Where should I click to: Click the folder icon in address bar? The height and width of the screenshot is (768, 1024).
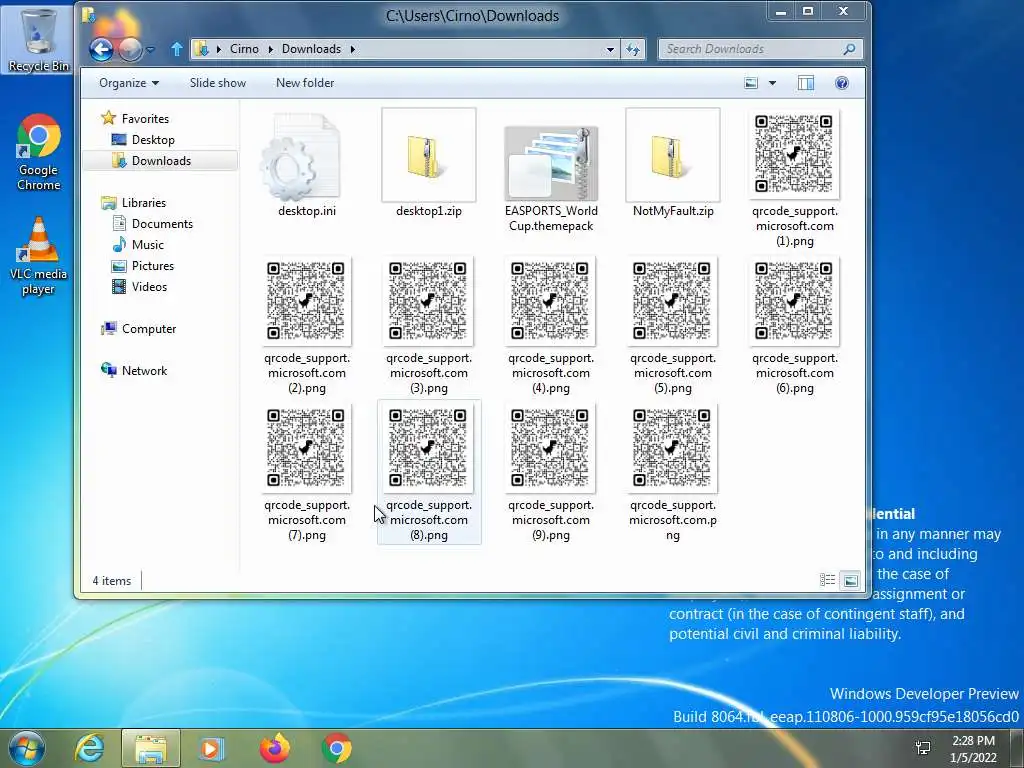point(202,49)
